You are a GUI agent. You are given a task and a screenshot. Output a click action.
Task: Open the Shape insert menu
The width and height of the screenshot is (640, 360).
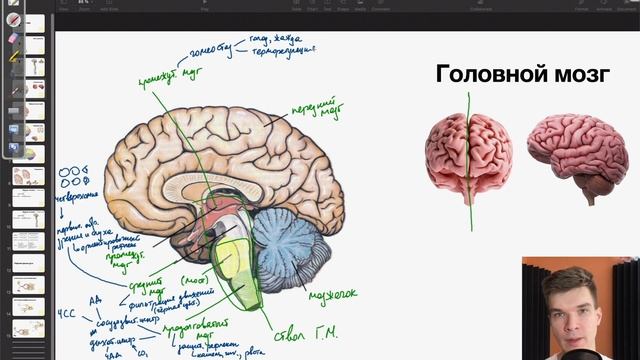tap(343, 5)
